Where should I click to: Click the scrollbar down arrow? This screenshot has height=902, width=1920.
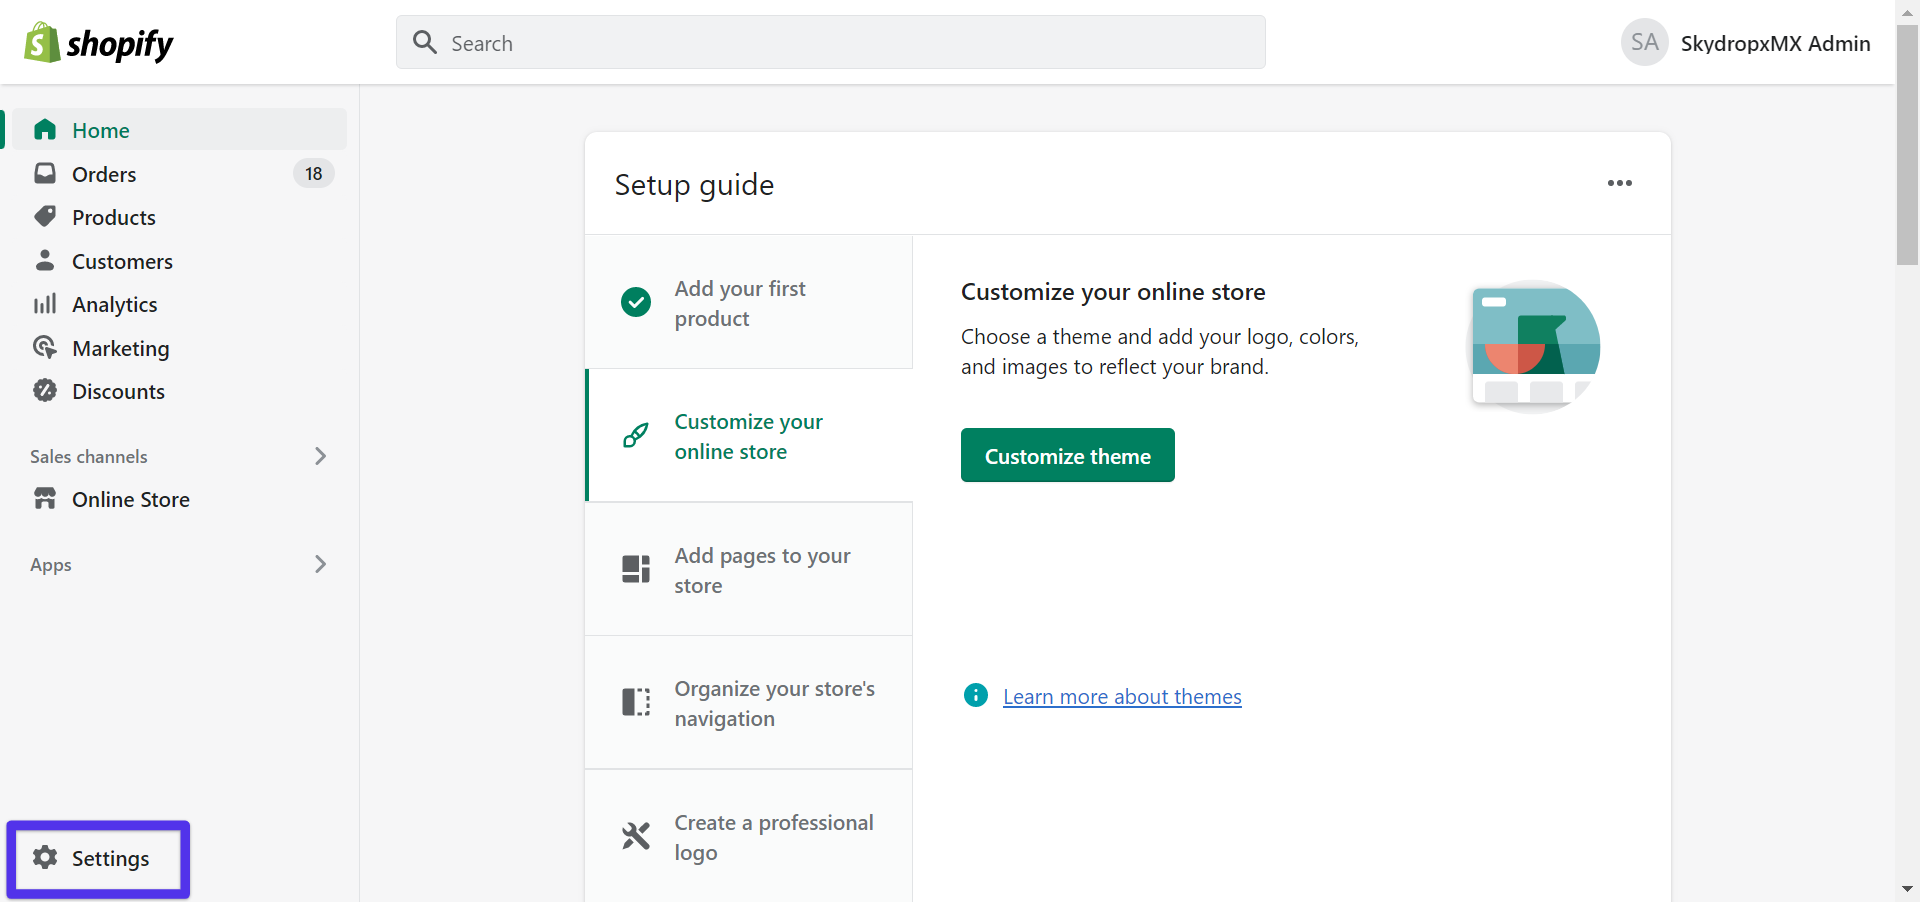point(1907,889)
